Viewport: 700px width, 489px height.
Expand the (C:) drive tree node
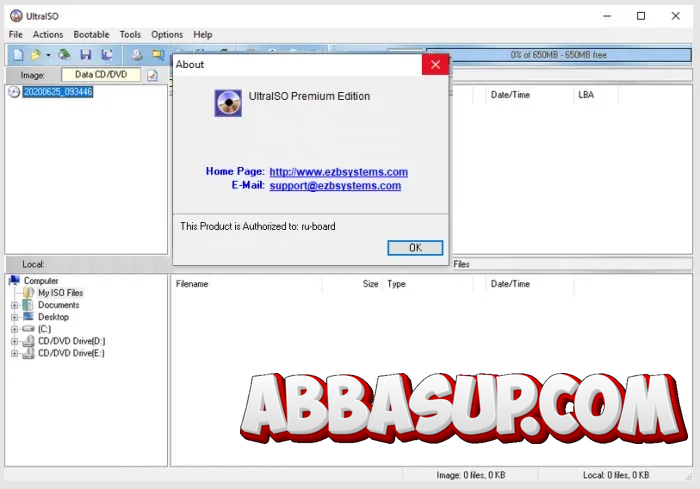pos(14,330)
